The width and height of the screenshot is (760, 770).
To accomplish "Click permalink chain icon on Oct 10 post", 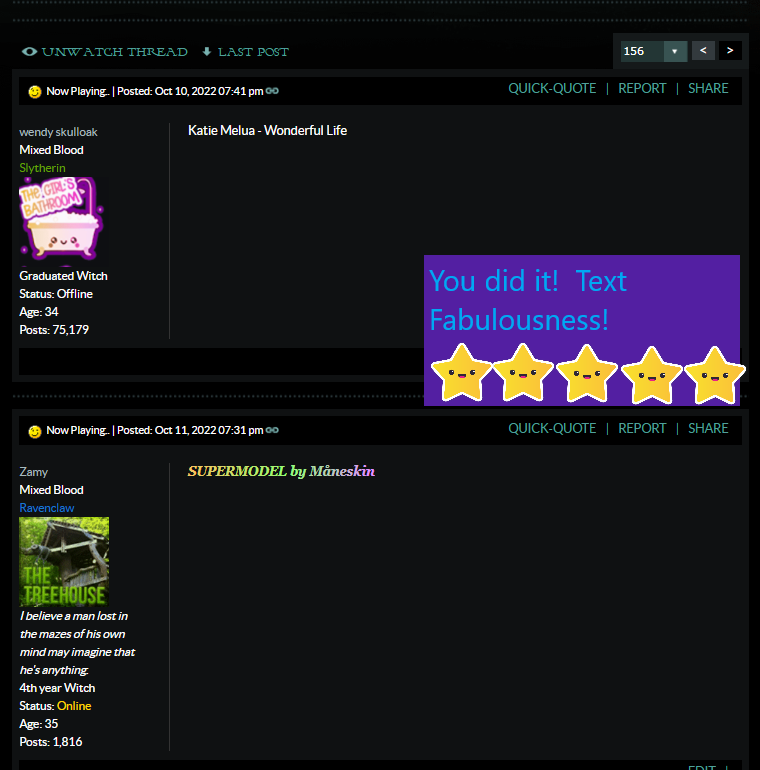I will point(272,91).
